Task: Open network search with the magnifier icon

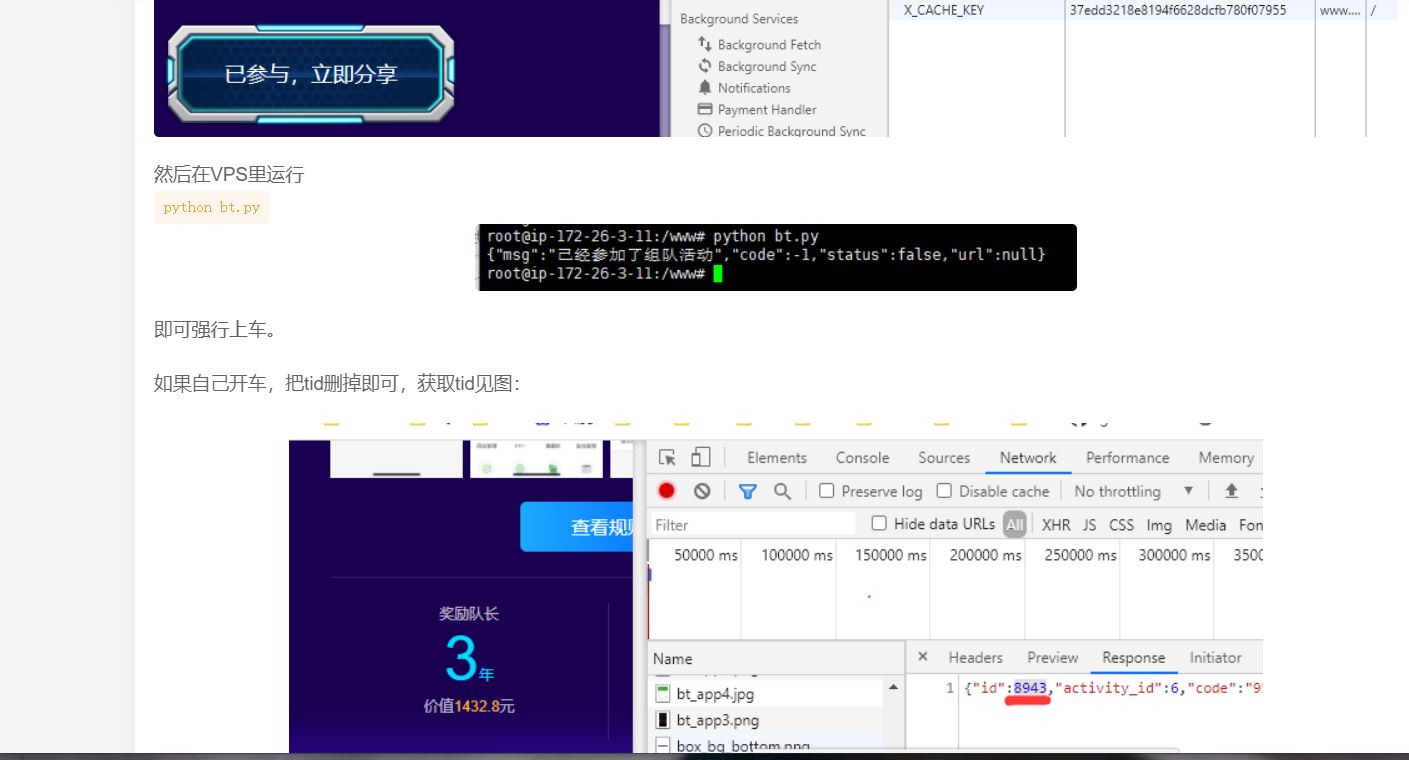Action: click(782, 491)
